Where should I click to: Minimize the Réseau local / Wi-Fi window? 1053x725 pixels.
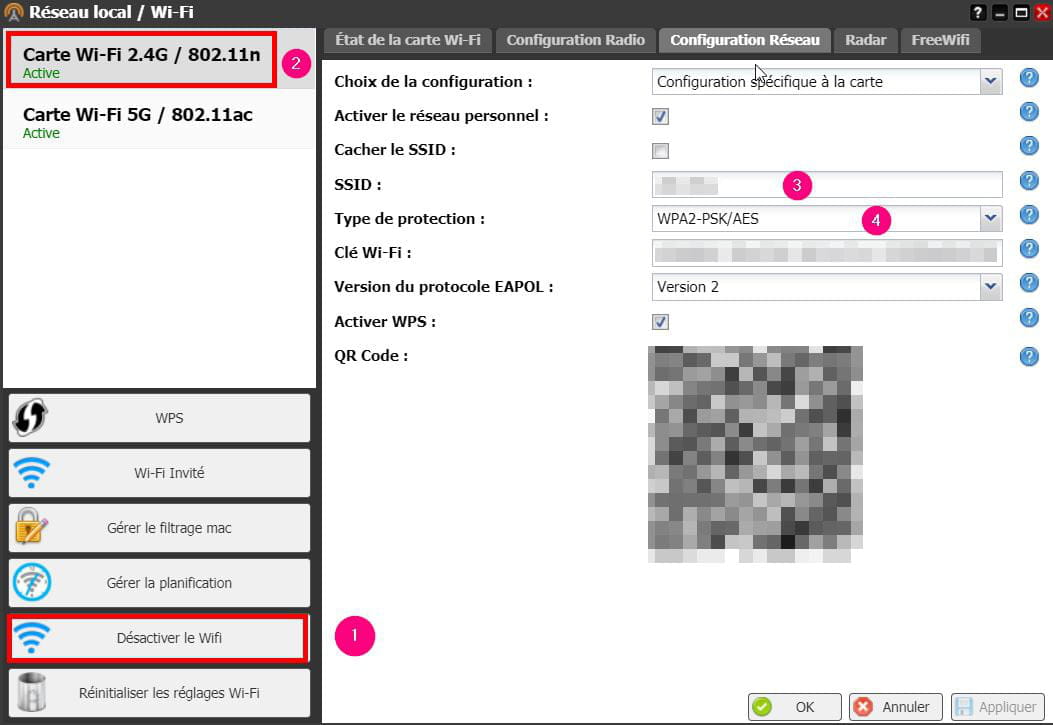(1000, 12)
